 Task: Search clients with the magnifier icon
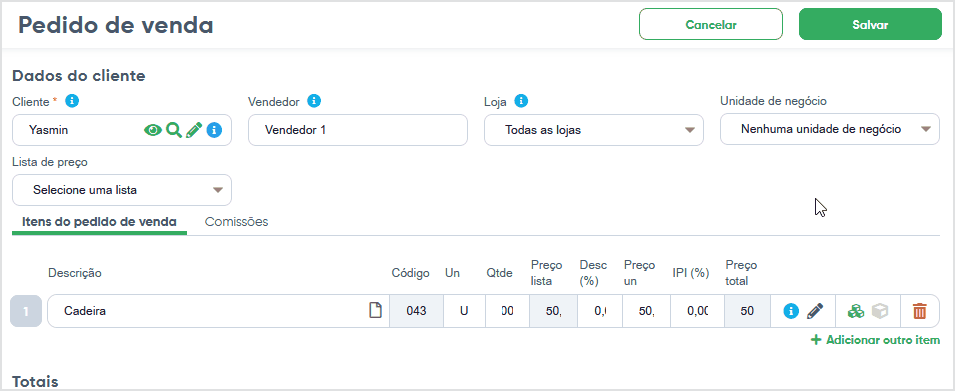click(174, 130)
